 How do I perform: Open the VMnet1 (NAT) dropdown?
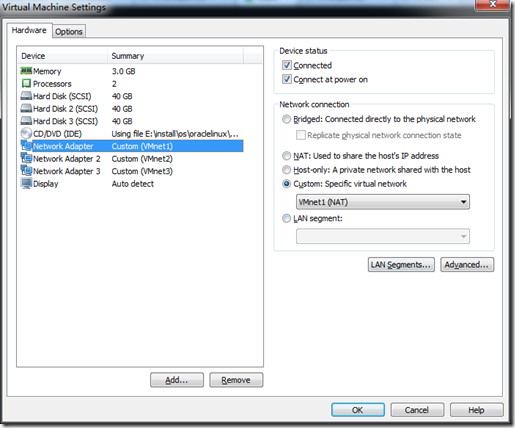(x=383, y=202)
